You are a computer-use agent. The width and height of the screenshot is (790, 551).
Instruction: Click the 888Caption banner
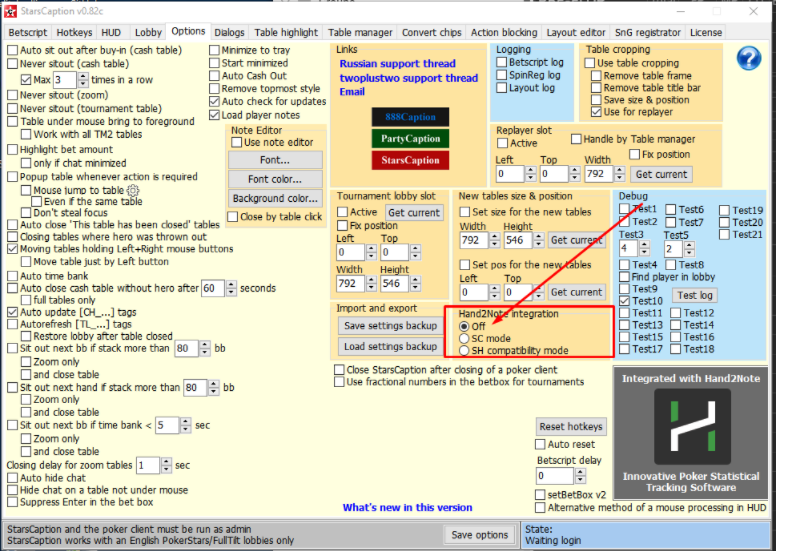point(410,117)
